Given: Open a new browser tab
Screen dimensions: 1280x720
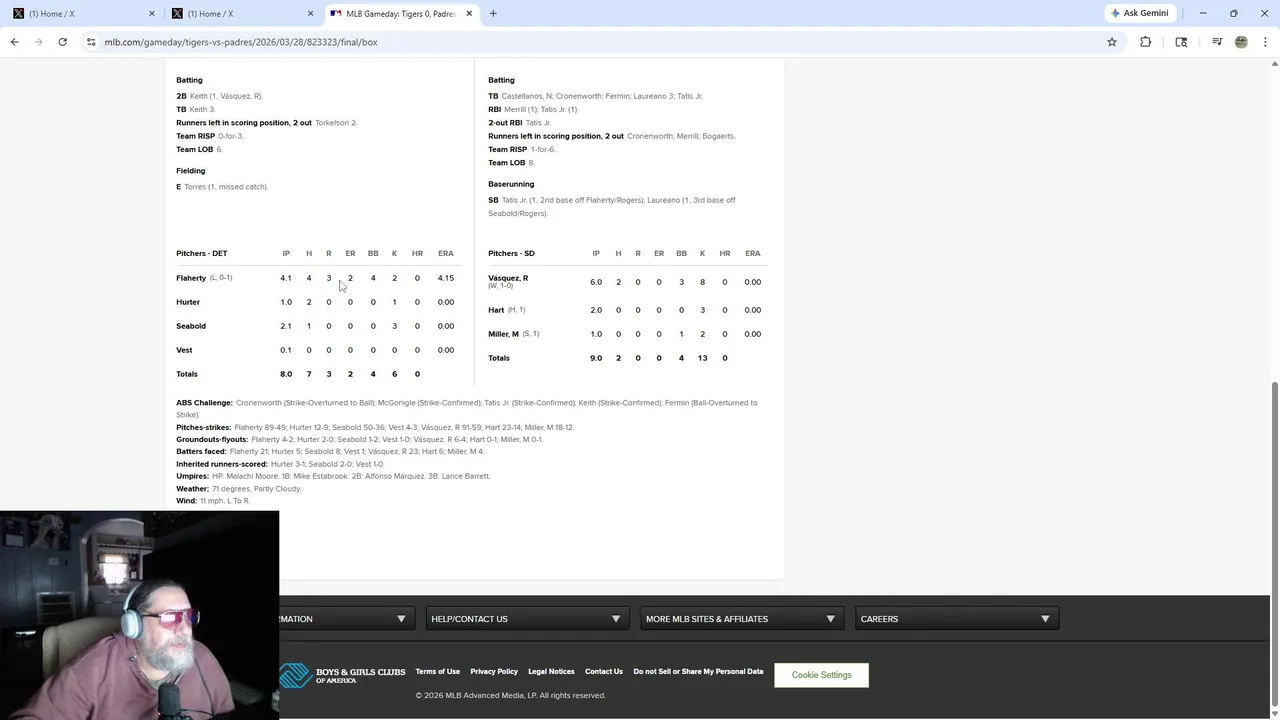Looking at the screenshot, I should (493, 14).
